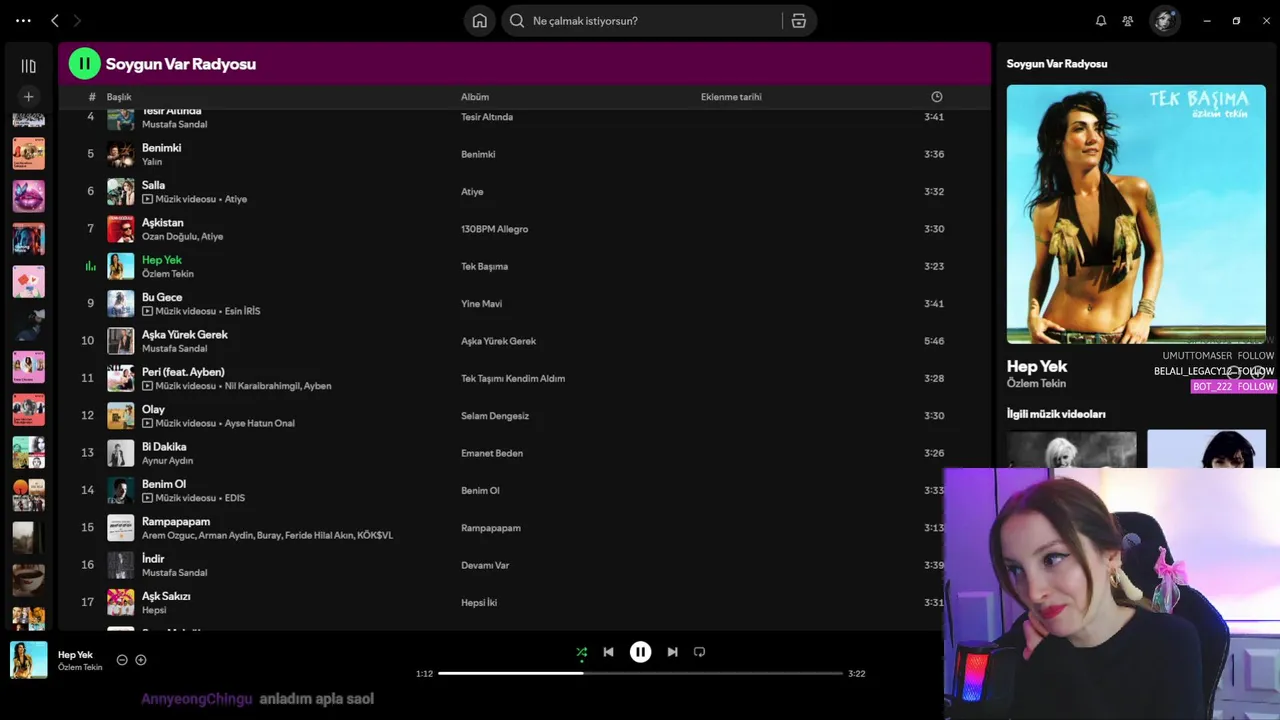The height and width of the screenshot is (720, 1280).
Task: Select the Bi Dakika track
Action: pyautogui.click(x=524, y=453)
